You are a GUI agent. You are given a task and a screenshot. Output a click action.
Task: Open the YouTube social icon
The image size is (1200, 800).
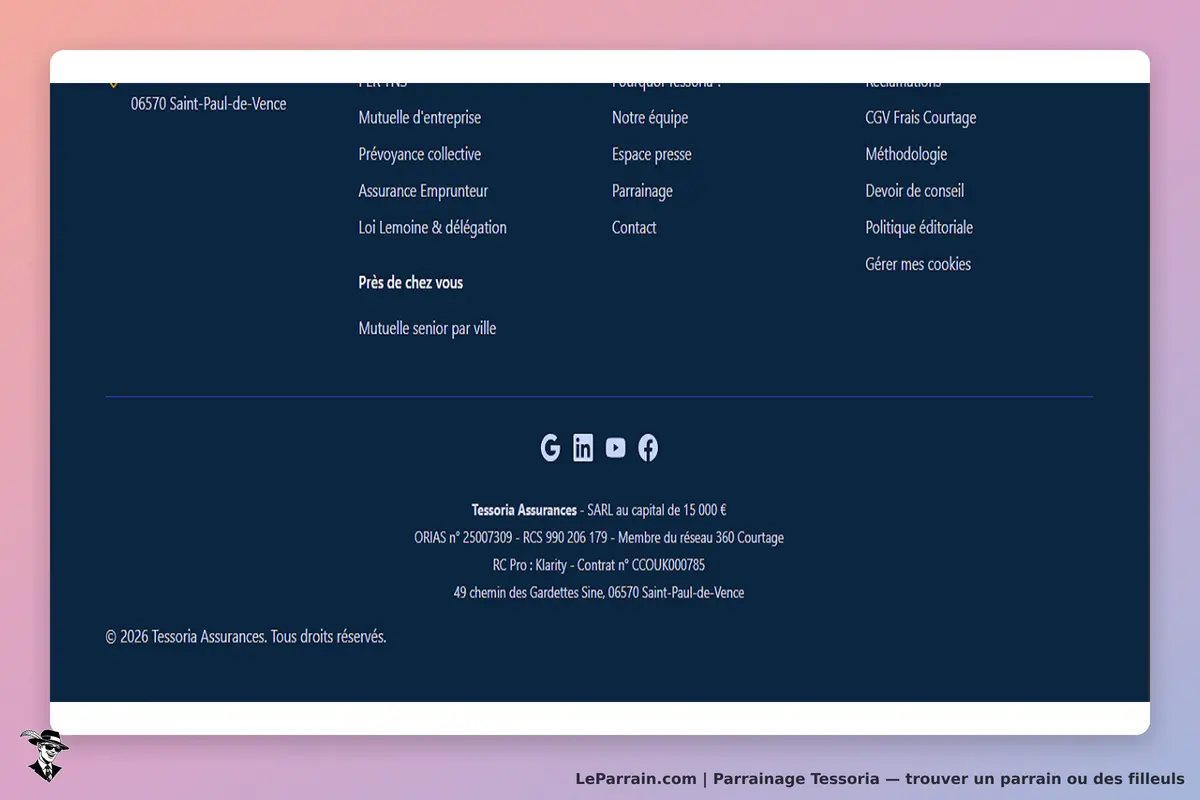616,448
